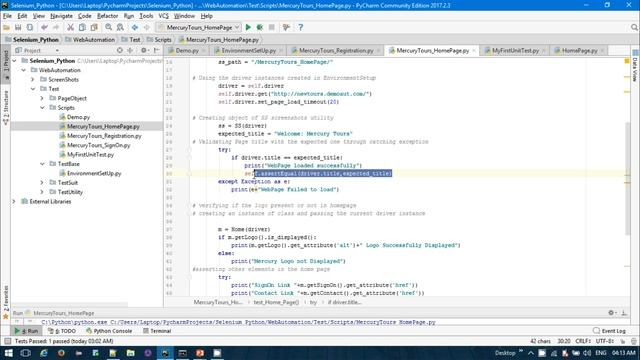Click the Find magnifier icon
This screenshot has width=640, height=360.
[x=109, y=27]
